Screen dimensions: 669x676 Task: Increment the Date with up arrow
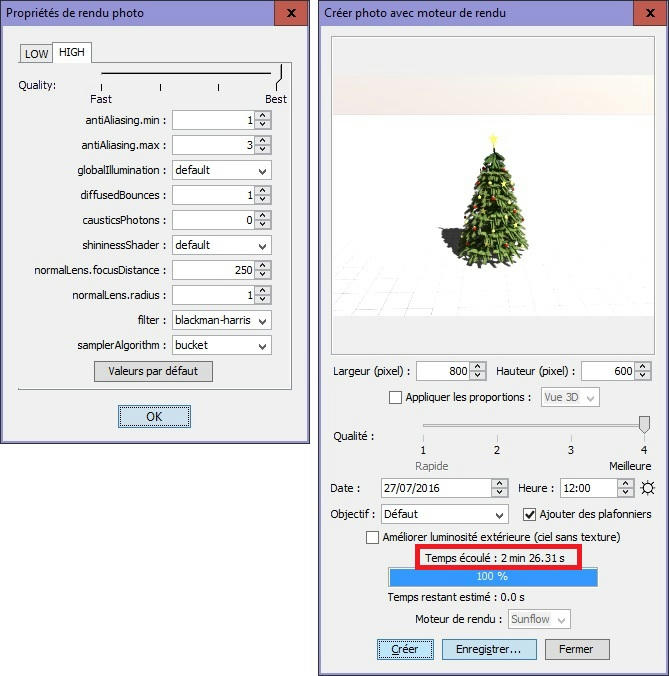coord(499,484)
